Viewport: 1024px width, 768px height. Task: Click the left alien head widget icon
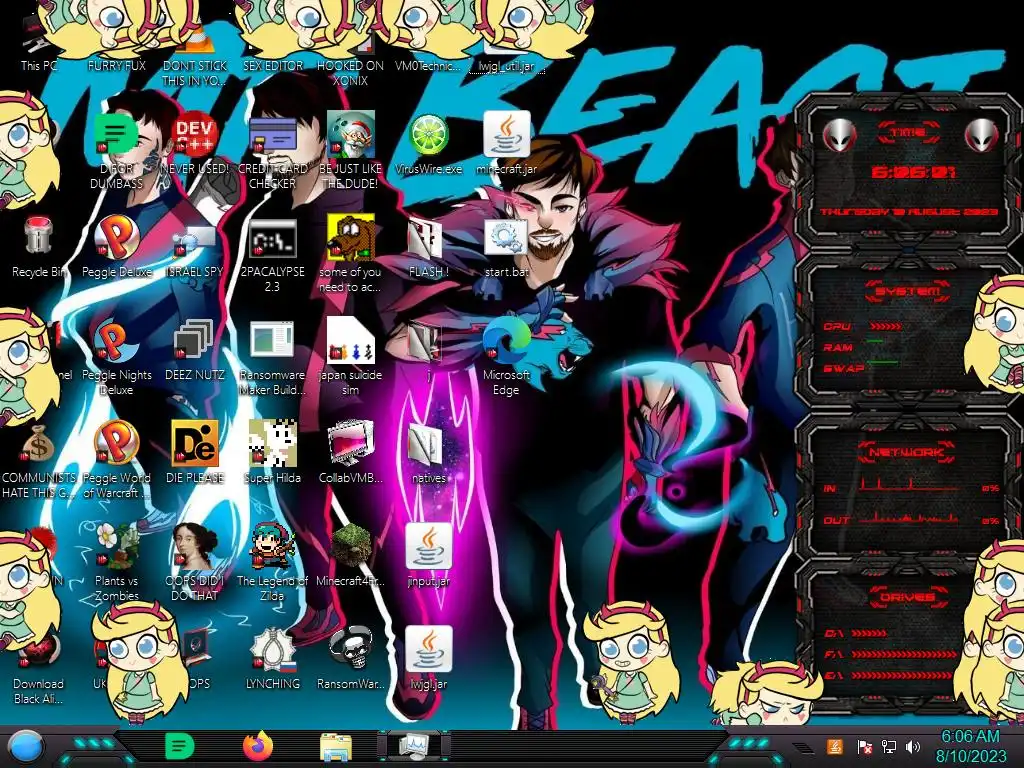pos(839,136)
